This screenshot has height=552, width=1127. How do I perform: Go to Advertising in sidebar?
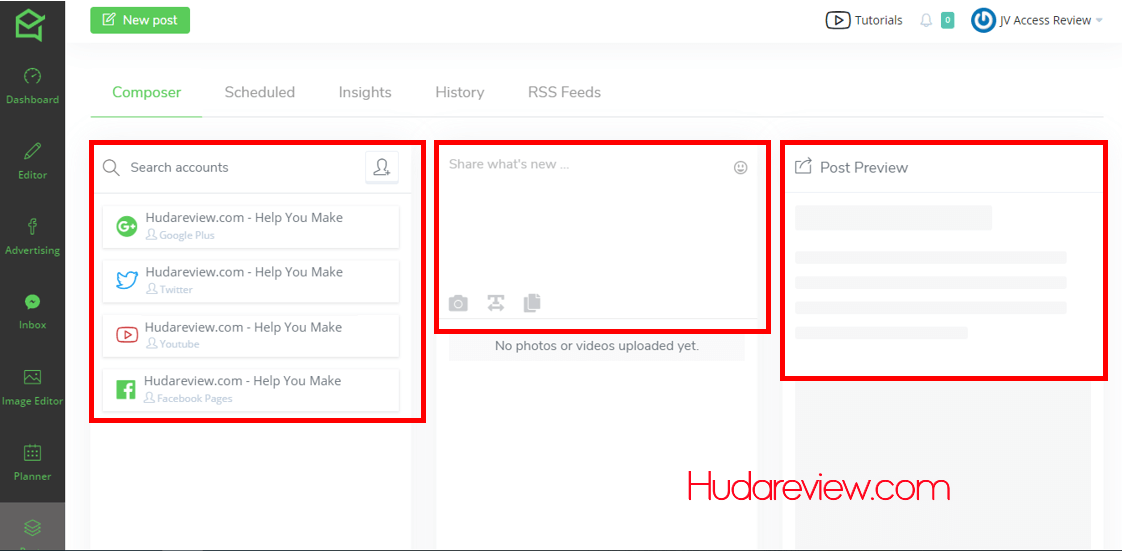pyautogui.click(x=32, y=235)
